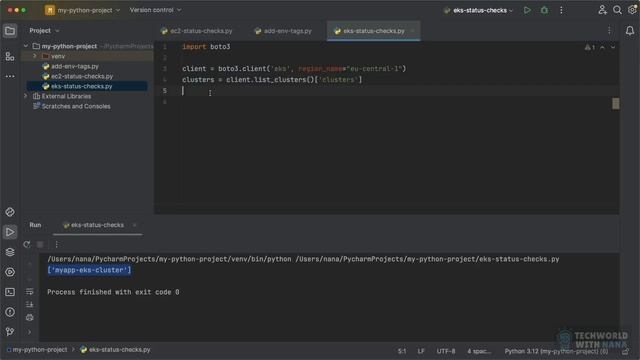Select ec2-status-checks.py in project tree

(x=82, y=76)
